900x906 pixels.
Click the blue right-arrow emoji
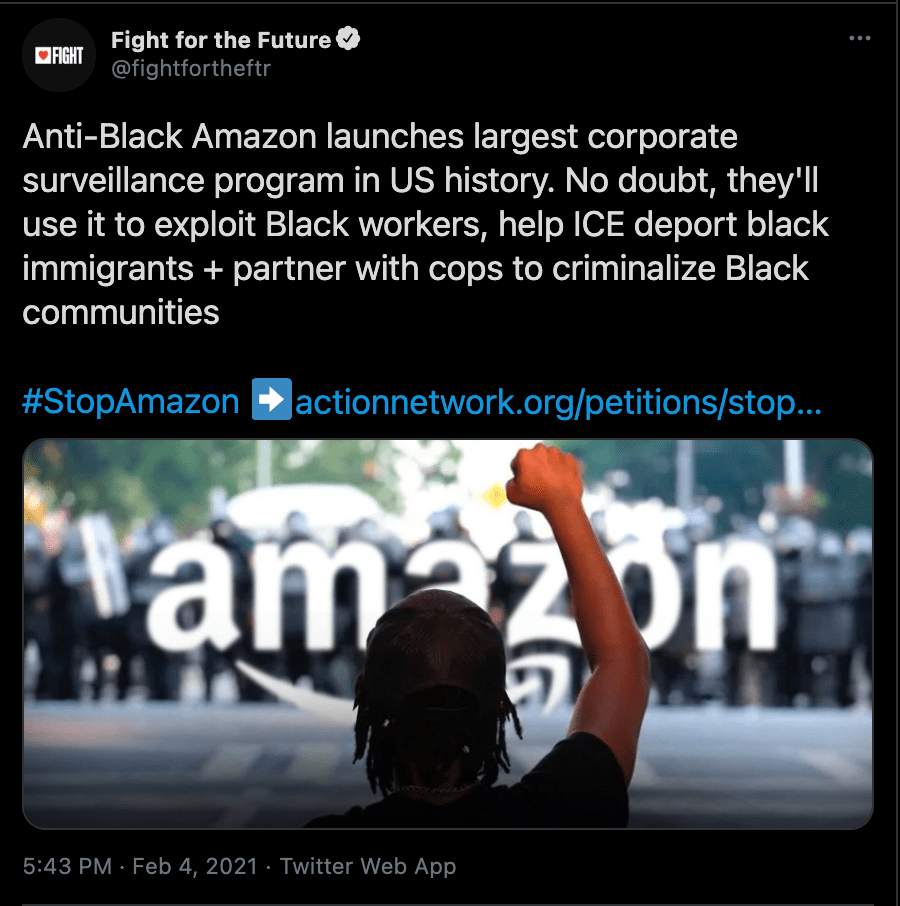pos(272,399)
